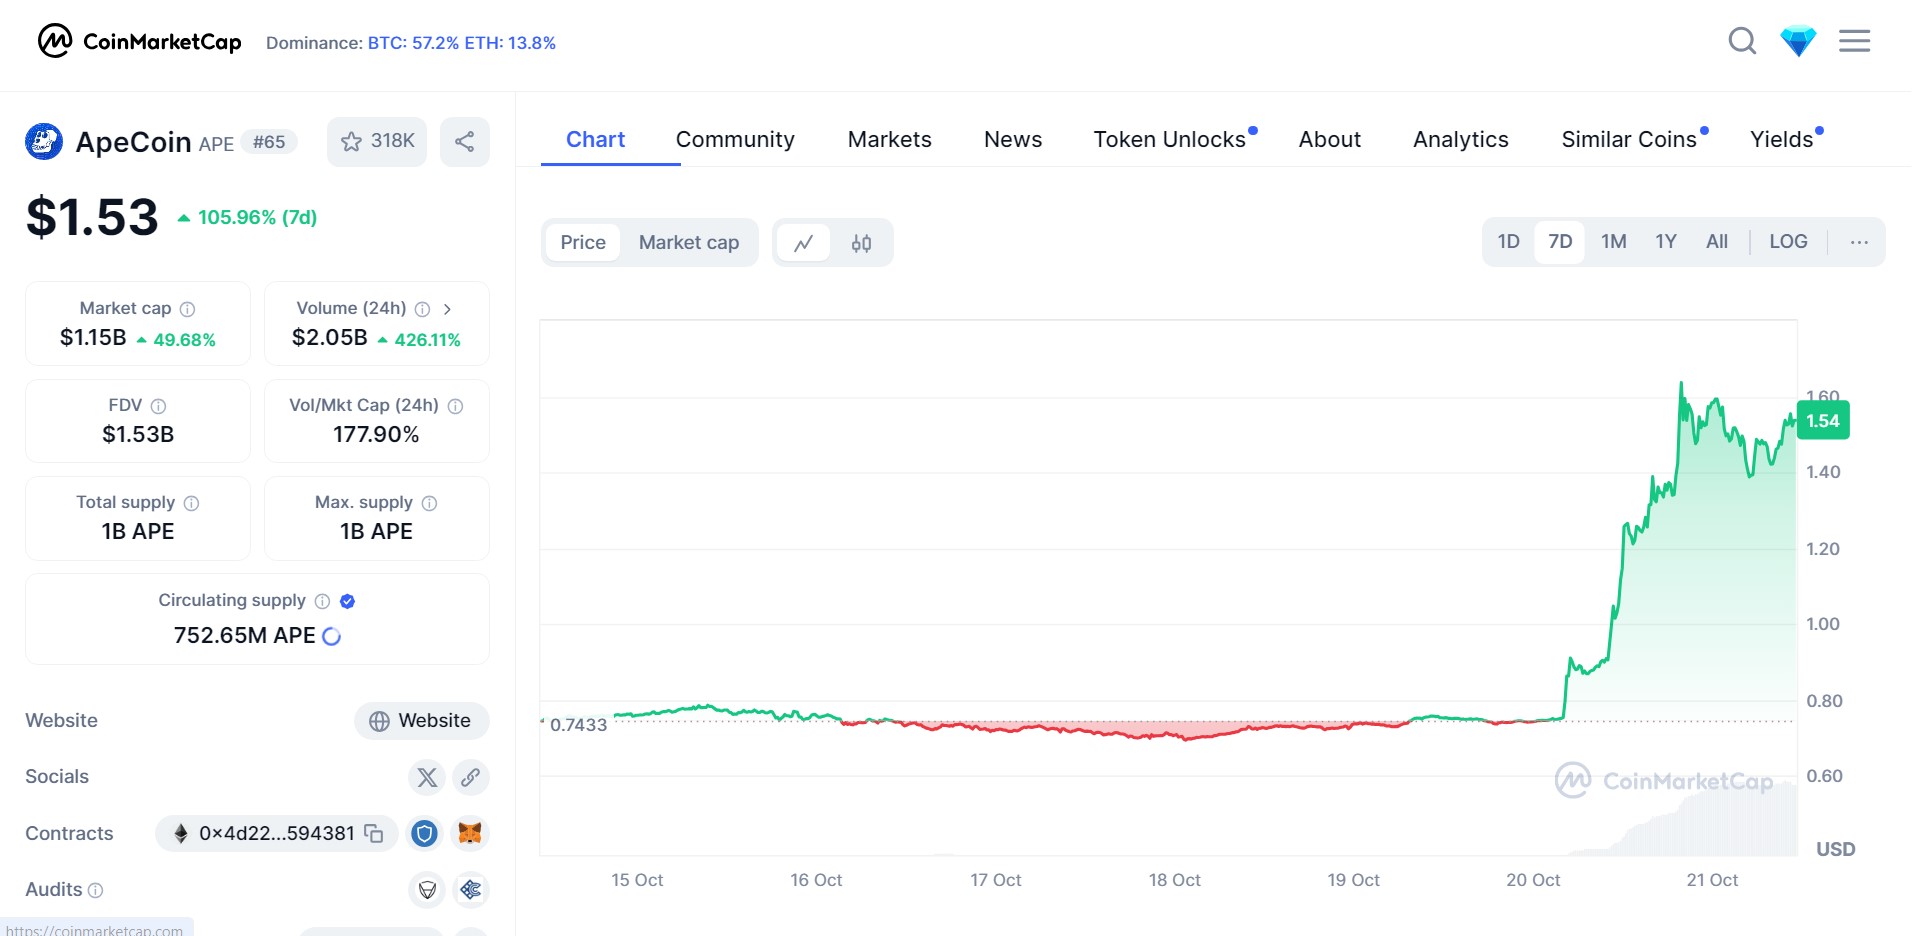Open the hamburger menu
This screenshot has height=936, width=1916.
pos(1854,41)
